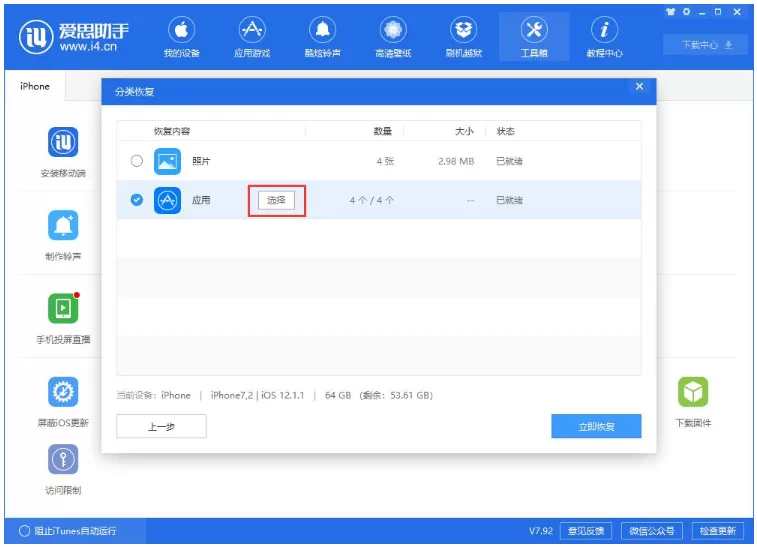The width and height of the screenshot is (757, 547).
Task: Click 制作铃声 ringtone maker icon
Action: point(63,225)
